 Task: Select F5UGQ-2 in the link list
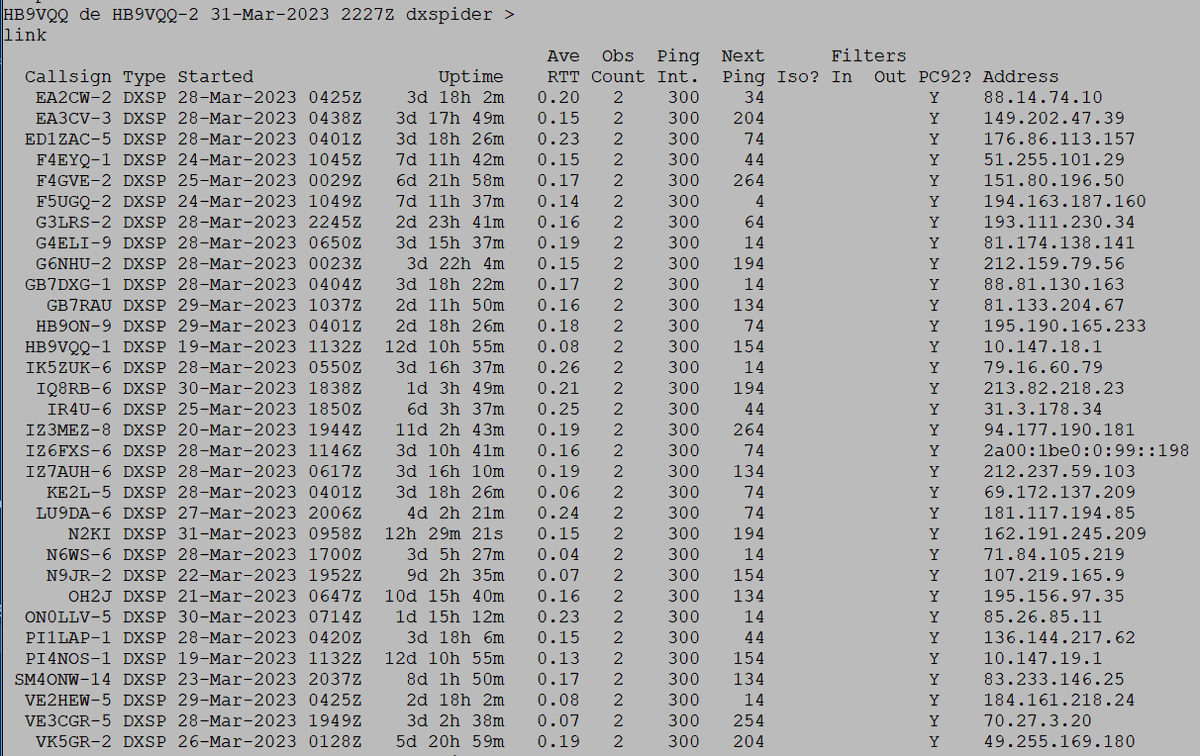(74, 202)
